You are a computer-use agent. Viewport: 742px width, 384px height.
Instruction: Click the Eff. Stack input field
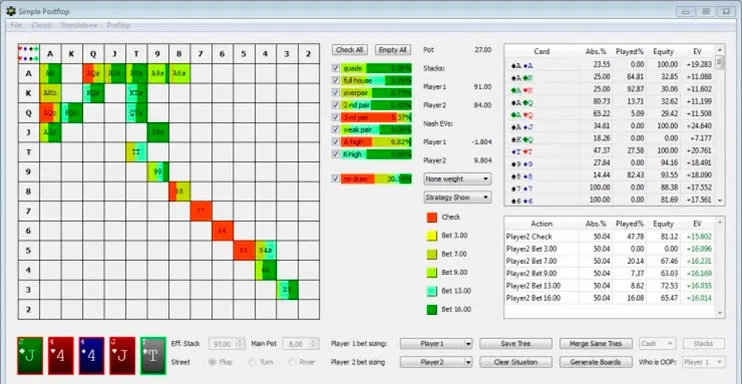point(227,344)
